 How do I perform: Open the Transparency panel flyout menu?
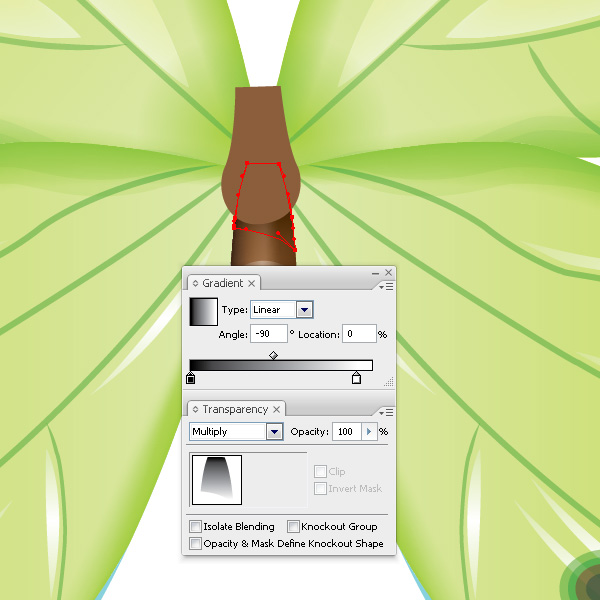pos(386,412)
